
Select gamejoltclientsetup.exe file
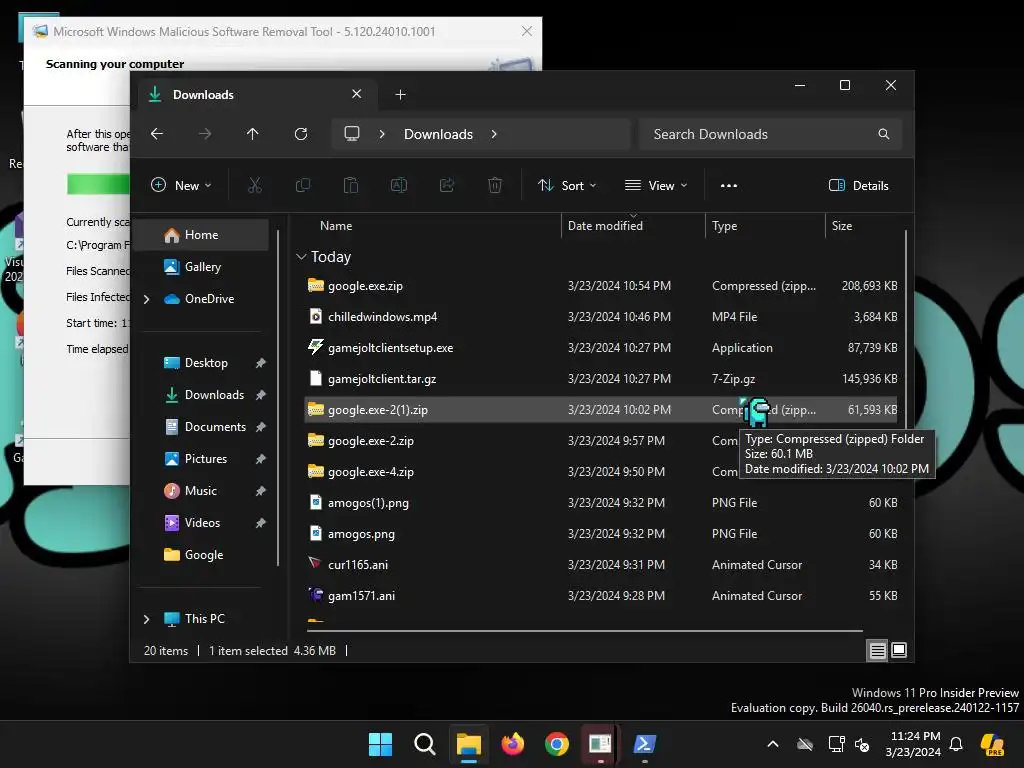(x=601, y=348)
